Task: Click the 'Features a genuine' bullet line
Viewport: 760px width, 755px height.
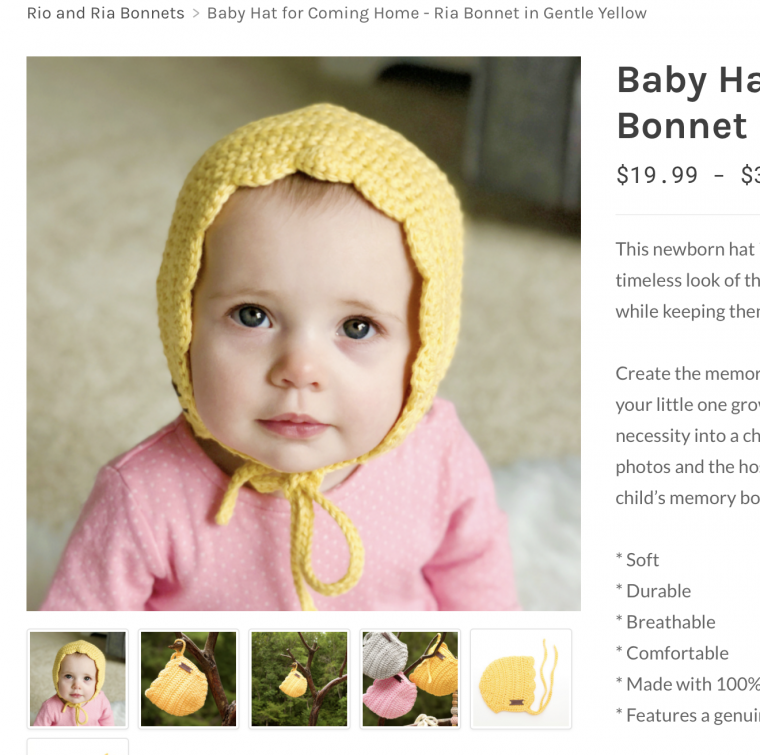Action: point(688,715)
